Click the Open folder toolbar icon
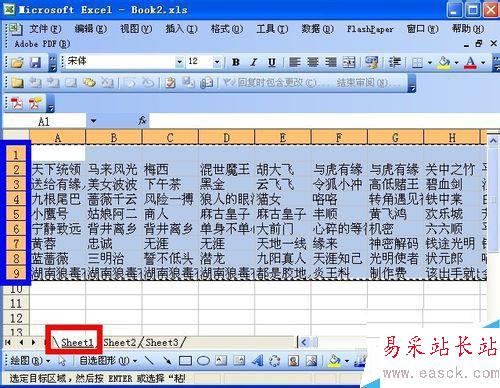The image size is (500, 388). (x=17, y=62)
